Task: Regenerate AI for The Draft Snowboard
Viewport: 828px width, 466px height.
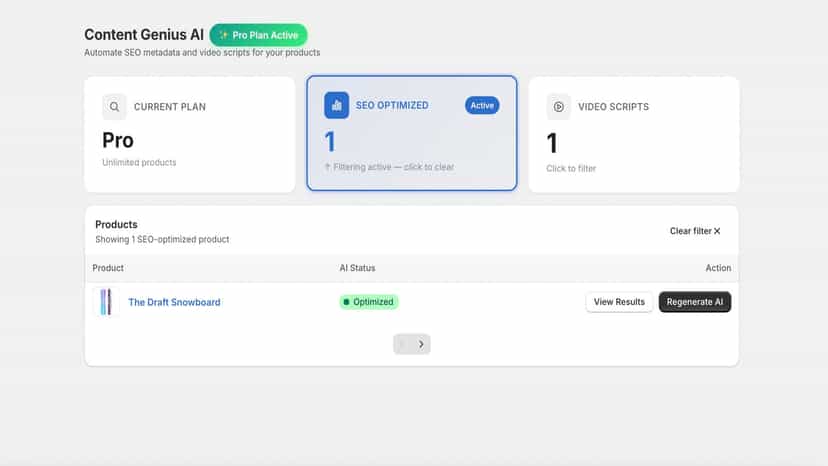Action: point(694,302)
